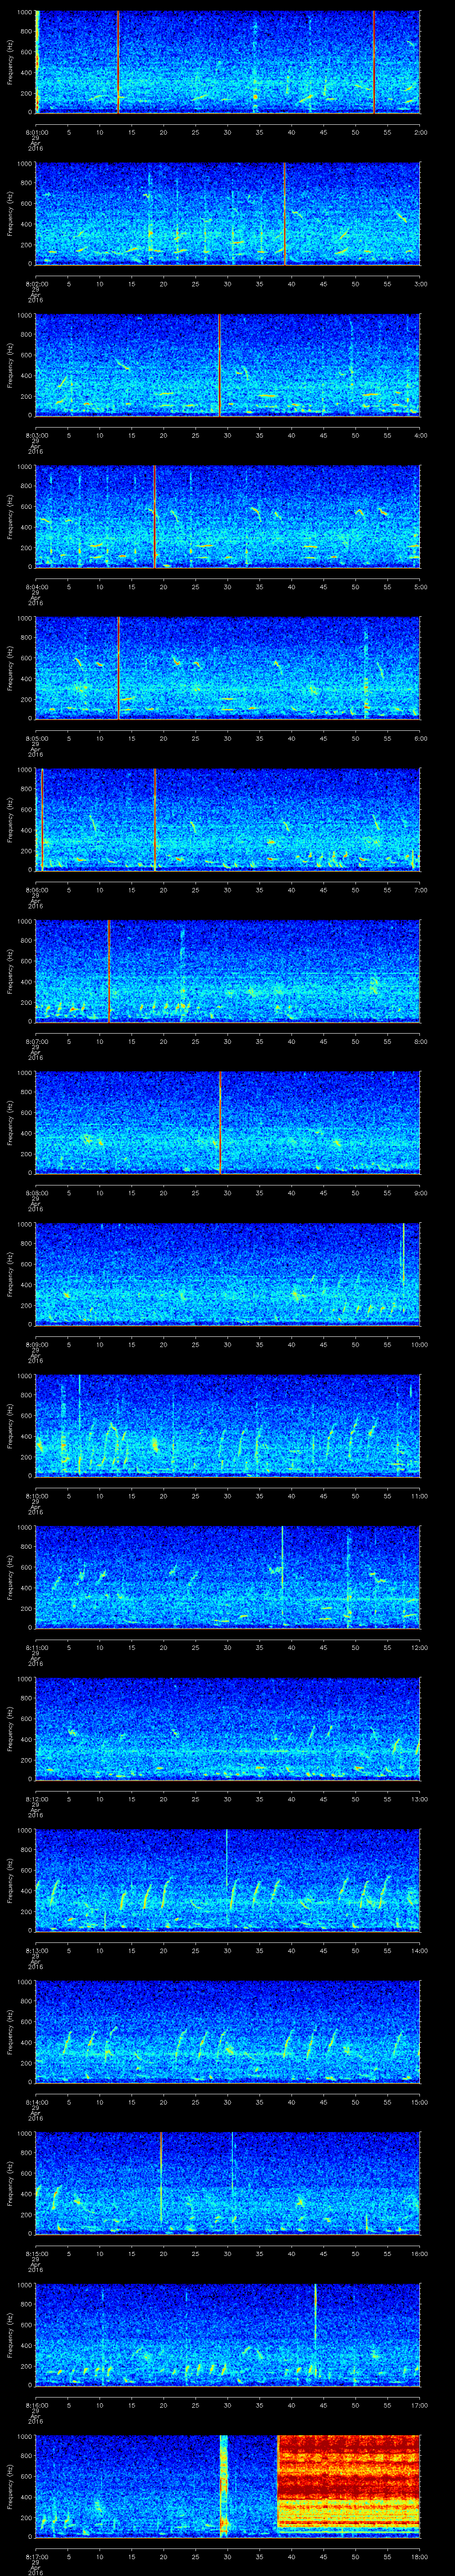This screenshot has height=2576, width=455.
Task: Click the red vertical line in the 8:04:00 panel
Action: tap(154, 517)
